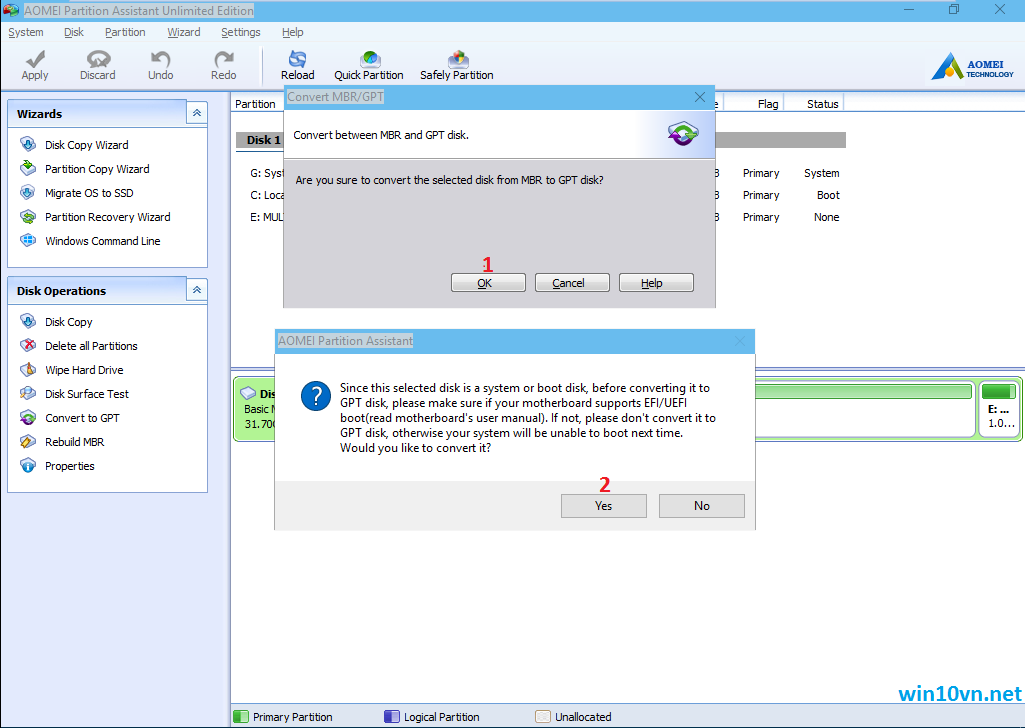This screenshot has height=728, width=1025.
Task: Open disk Properties in Disk Operations
Action: pos(69,466)
